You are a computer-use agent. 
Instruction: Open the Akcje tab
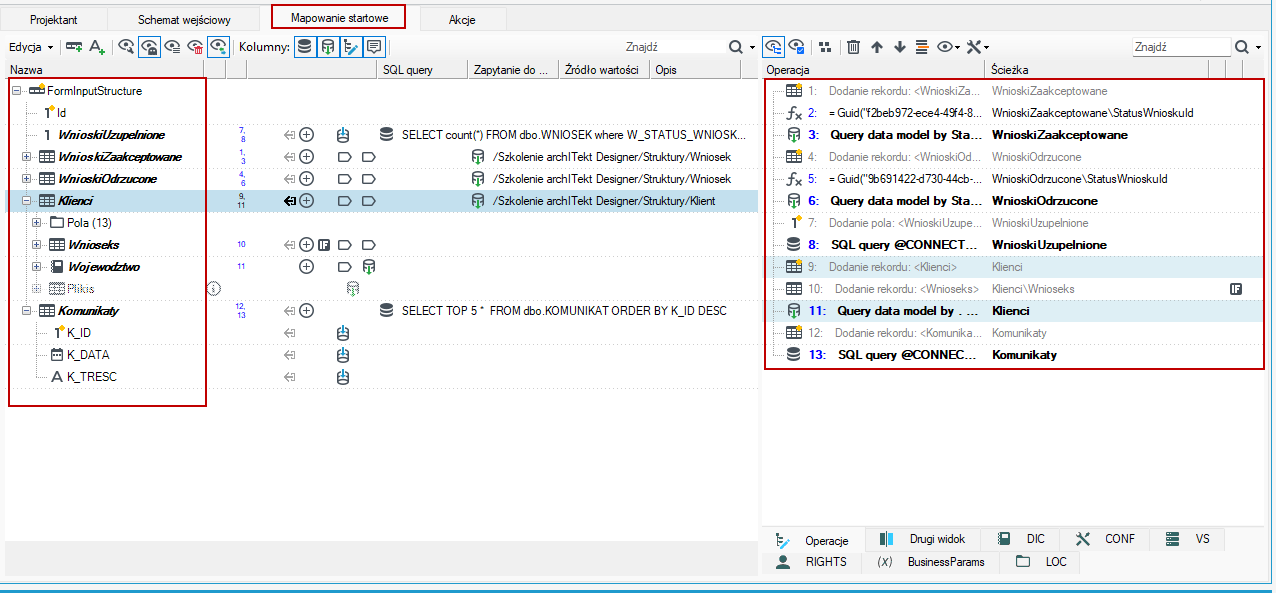[462, 19]
